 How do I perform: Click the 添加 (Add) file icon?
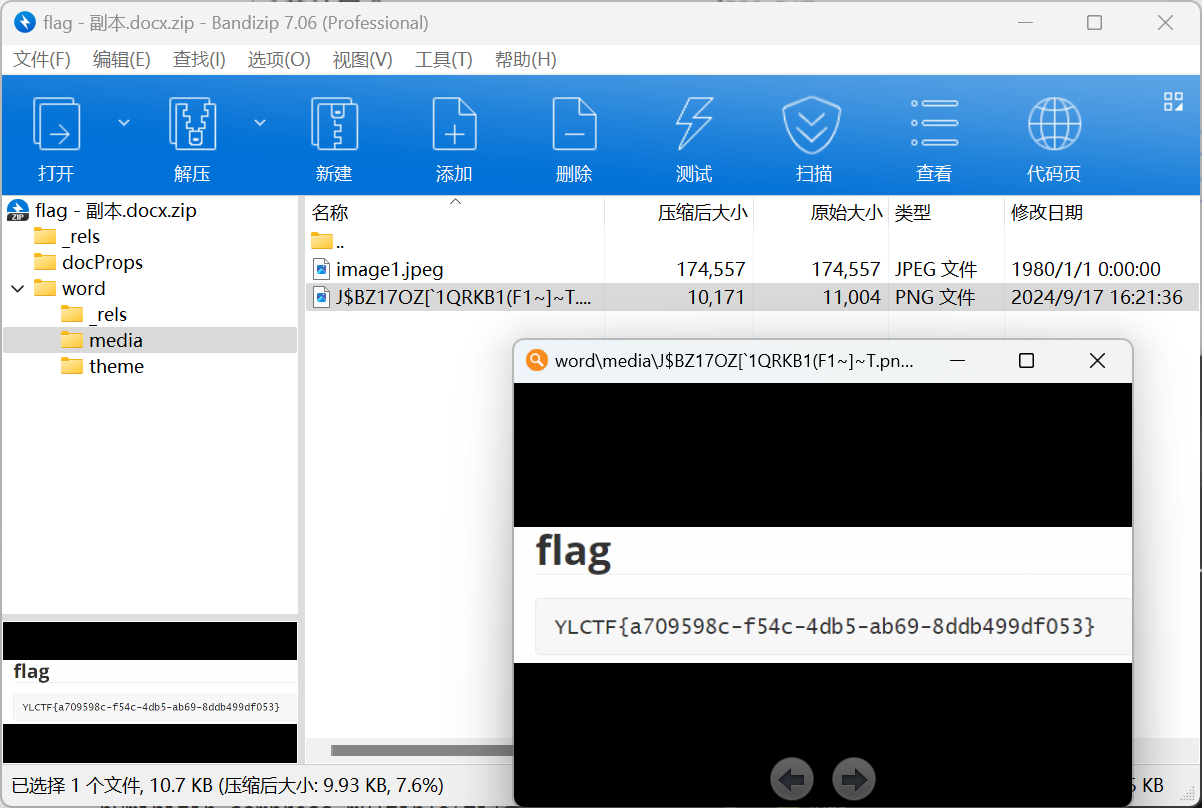click(454, 123)
